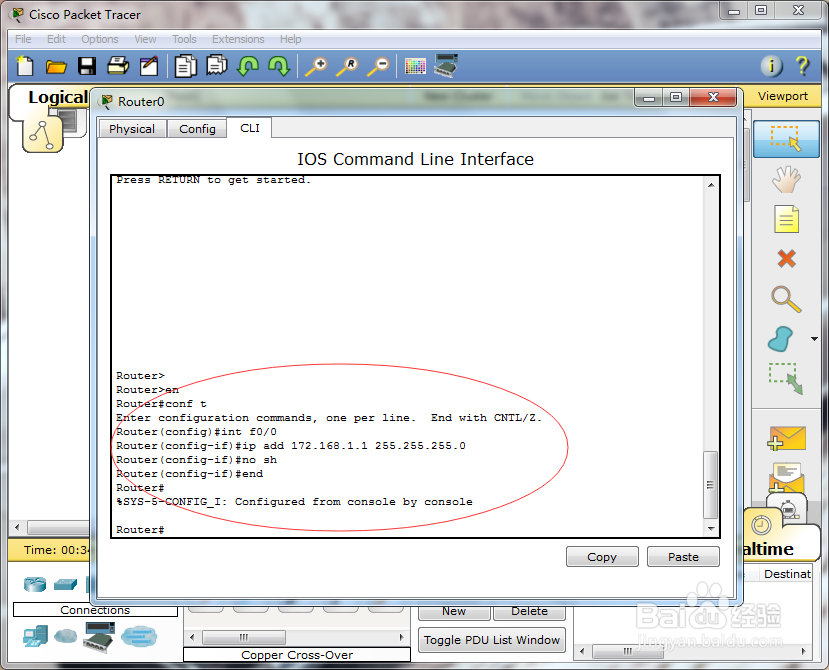The image size is (829, 670).
Task: Click the Destination column header
Action: (787, 574)
